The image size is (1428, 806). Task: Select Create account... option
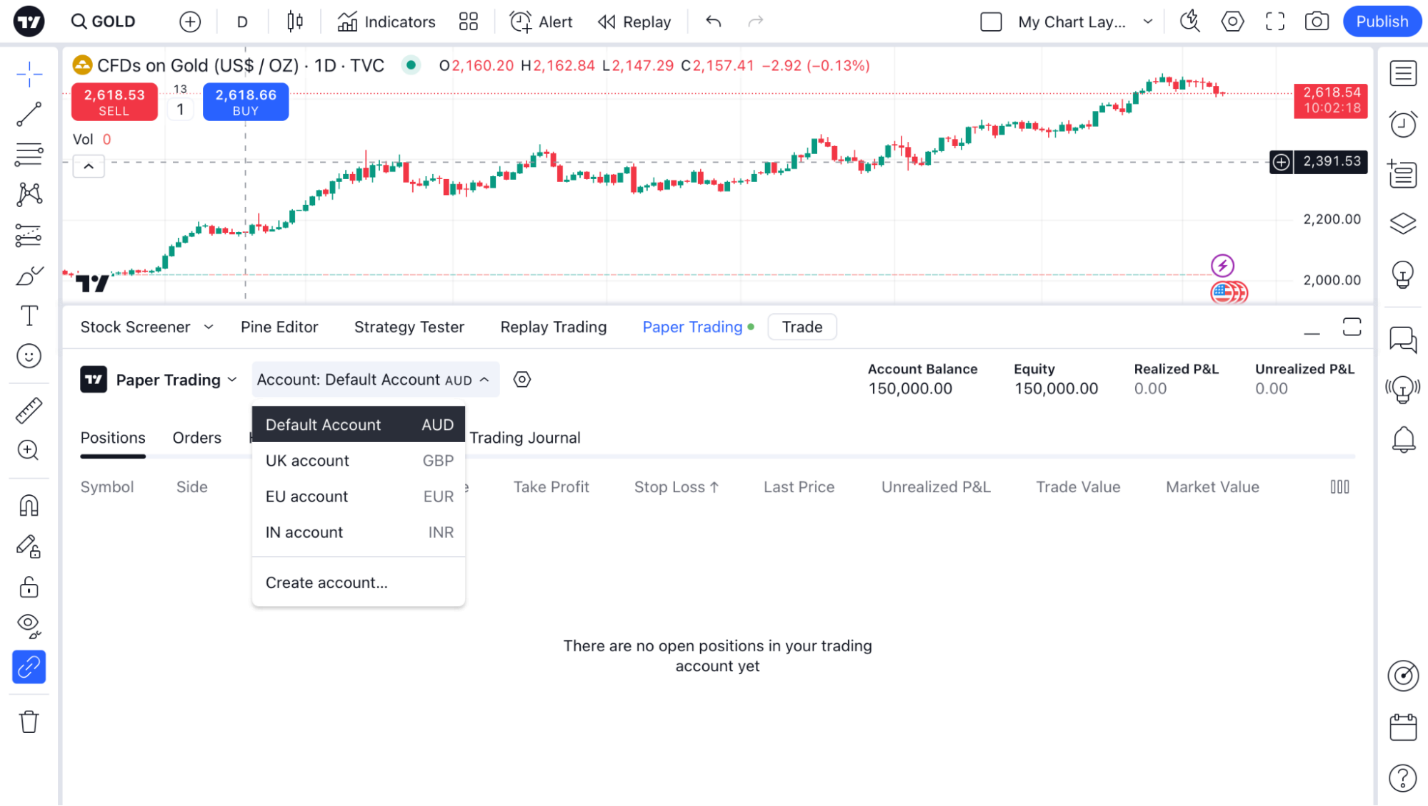(359, 582)
